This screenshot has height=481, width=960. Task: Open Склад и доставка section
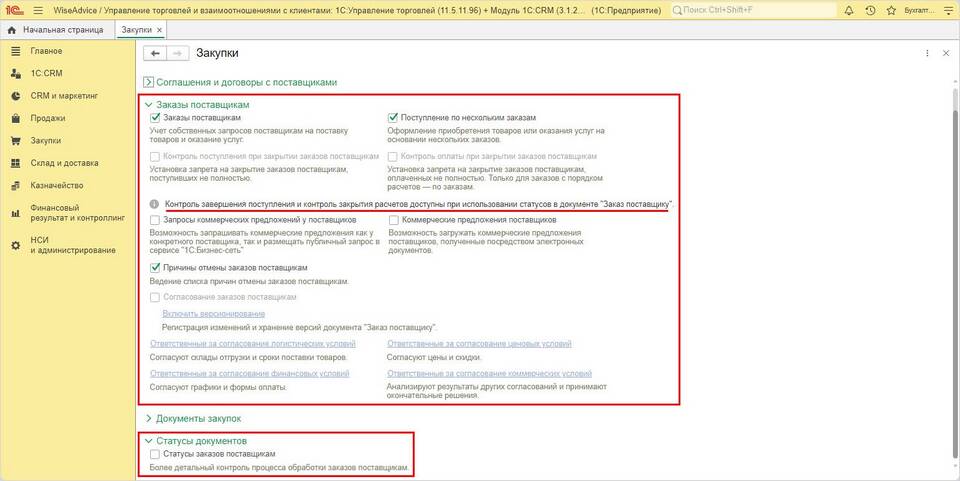[x=64, y=163]
